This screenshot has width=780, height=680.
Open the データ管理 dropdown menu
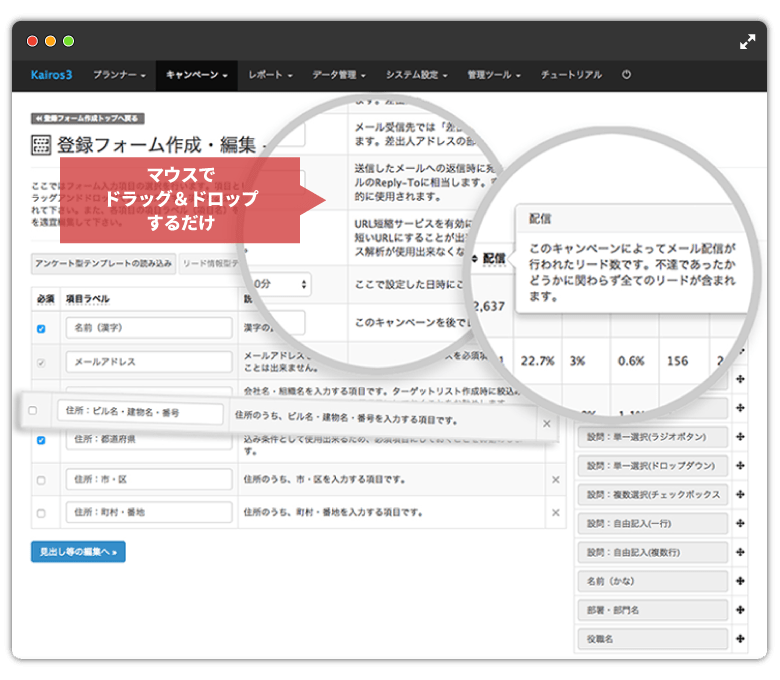[339, 75]
